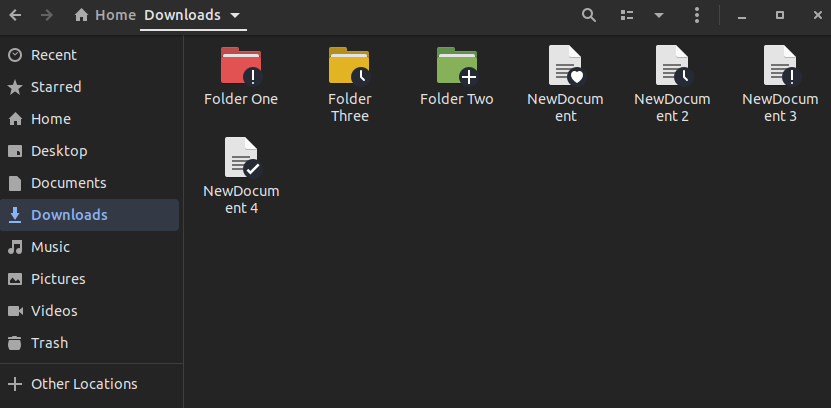
Task: Open the green Folder Two icon
Action: pyautogui.click(x=456, y=66)
